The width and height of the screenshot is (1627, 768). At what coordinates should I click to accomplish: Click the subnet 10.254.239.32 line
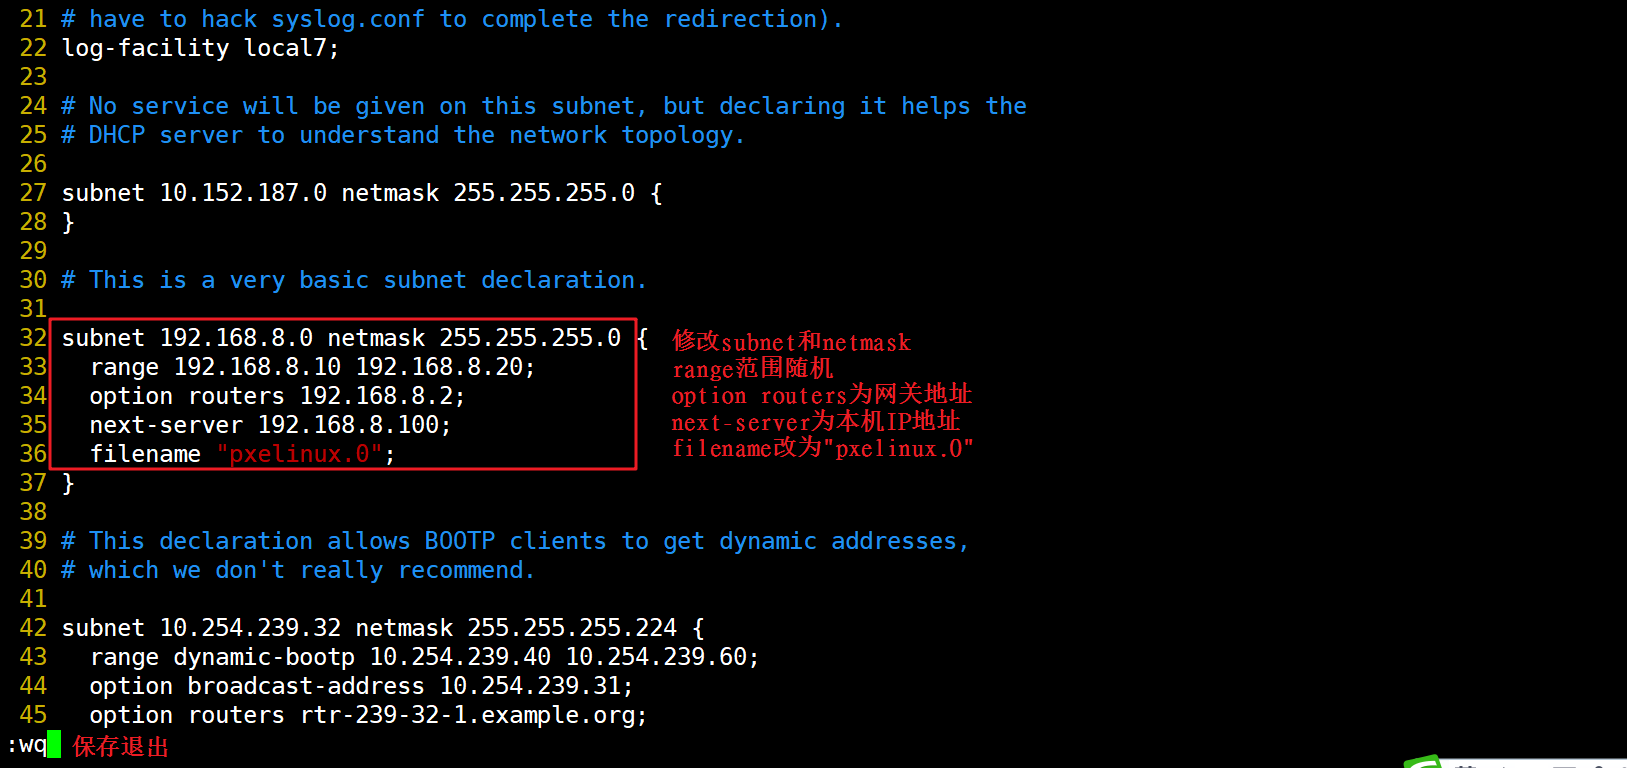(x=382, y=628)
